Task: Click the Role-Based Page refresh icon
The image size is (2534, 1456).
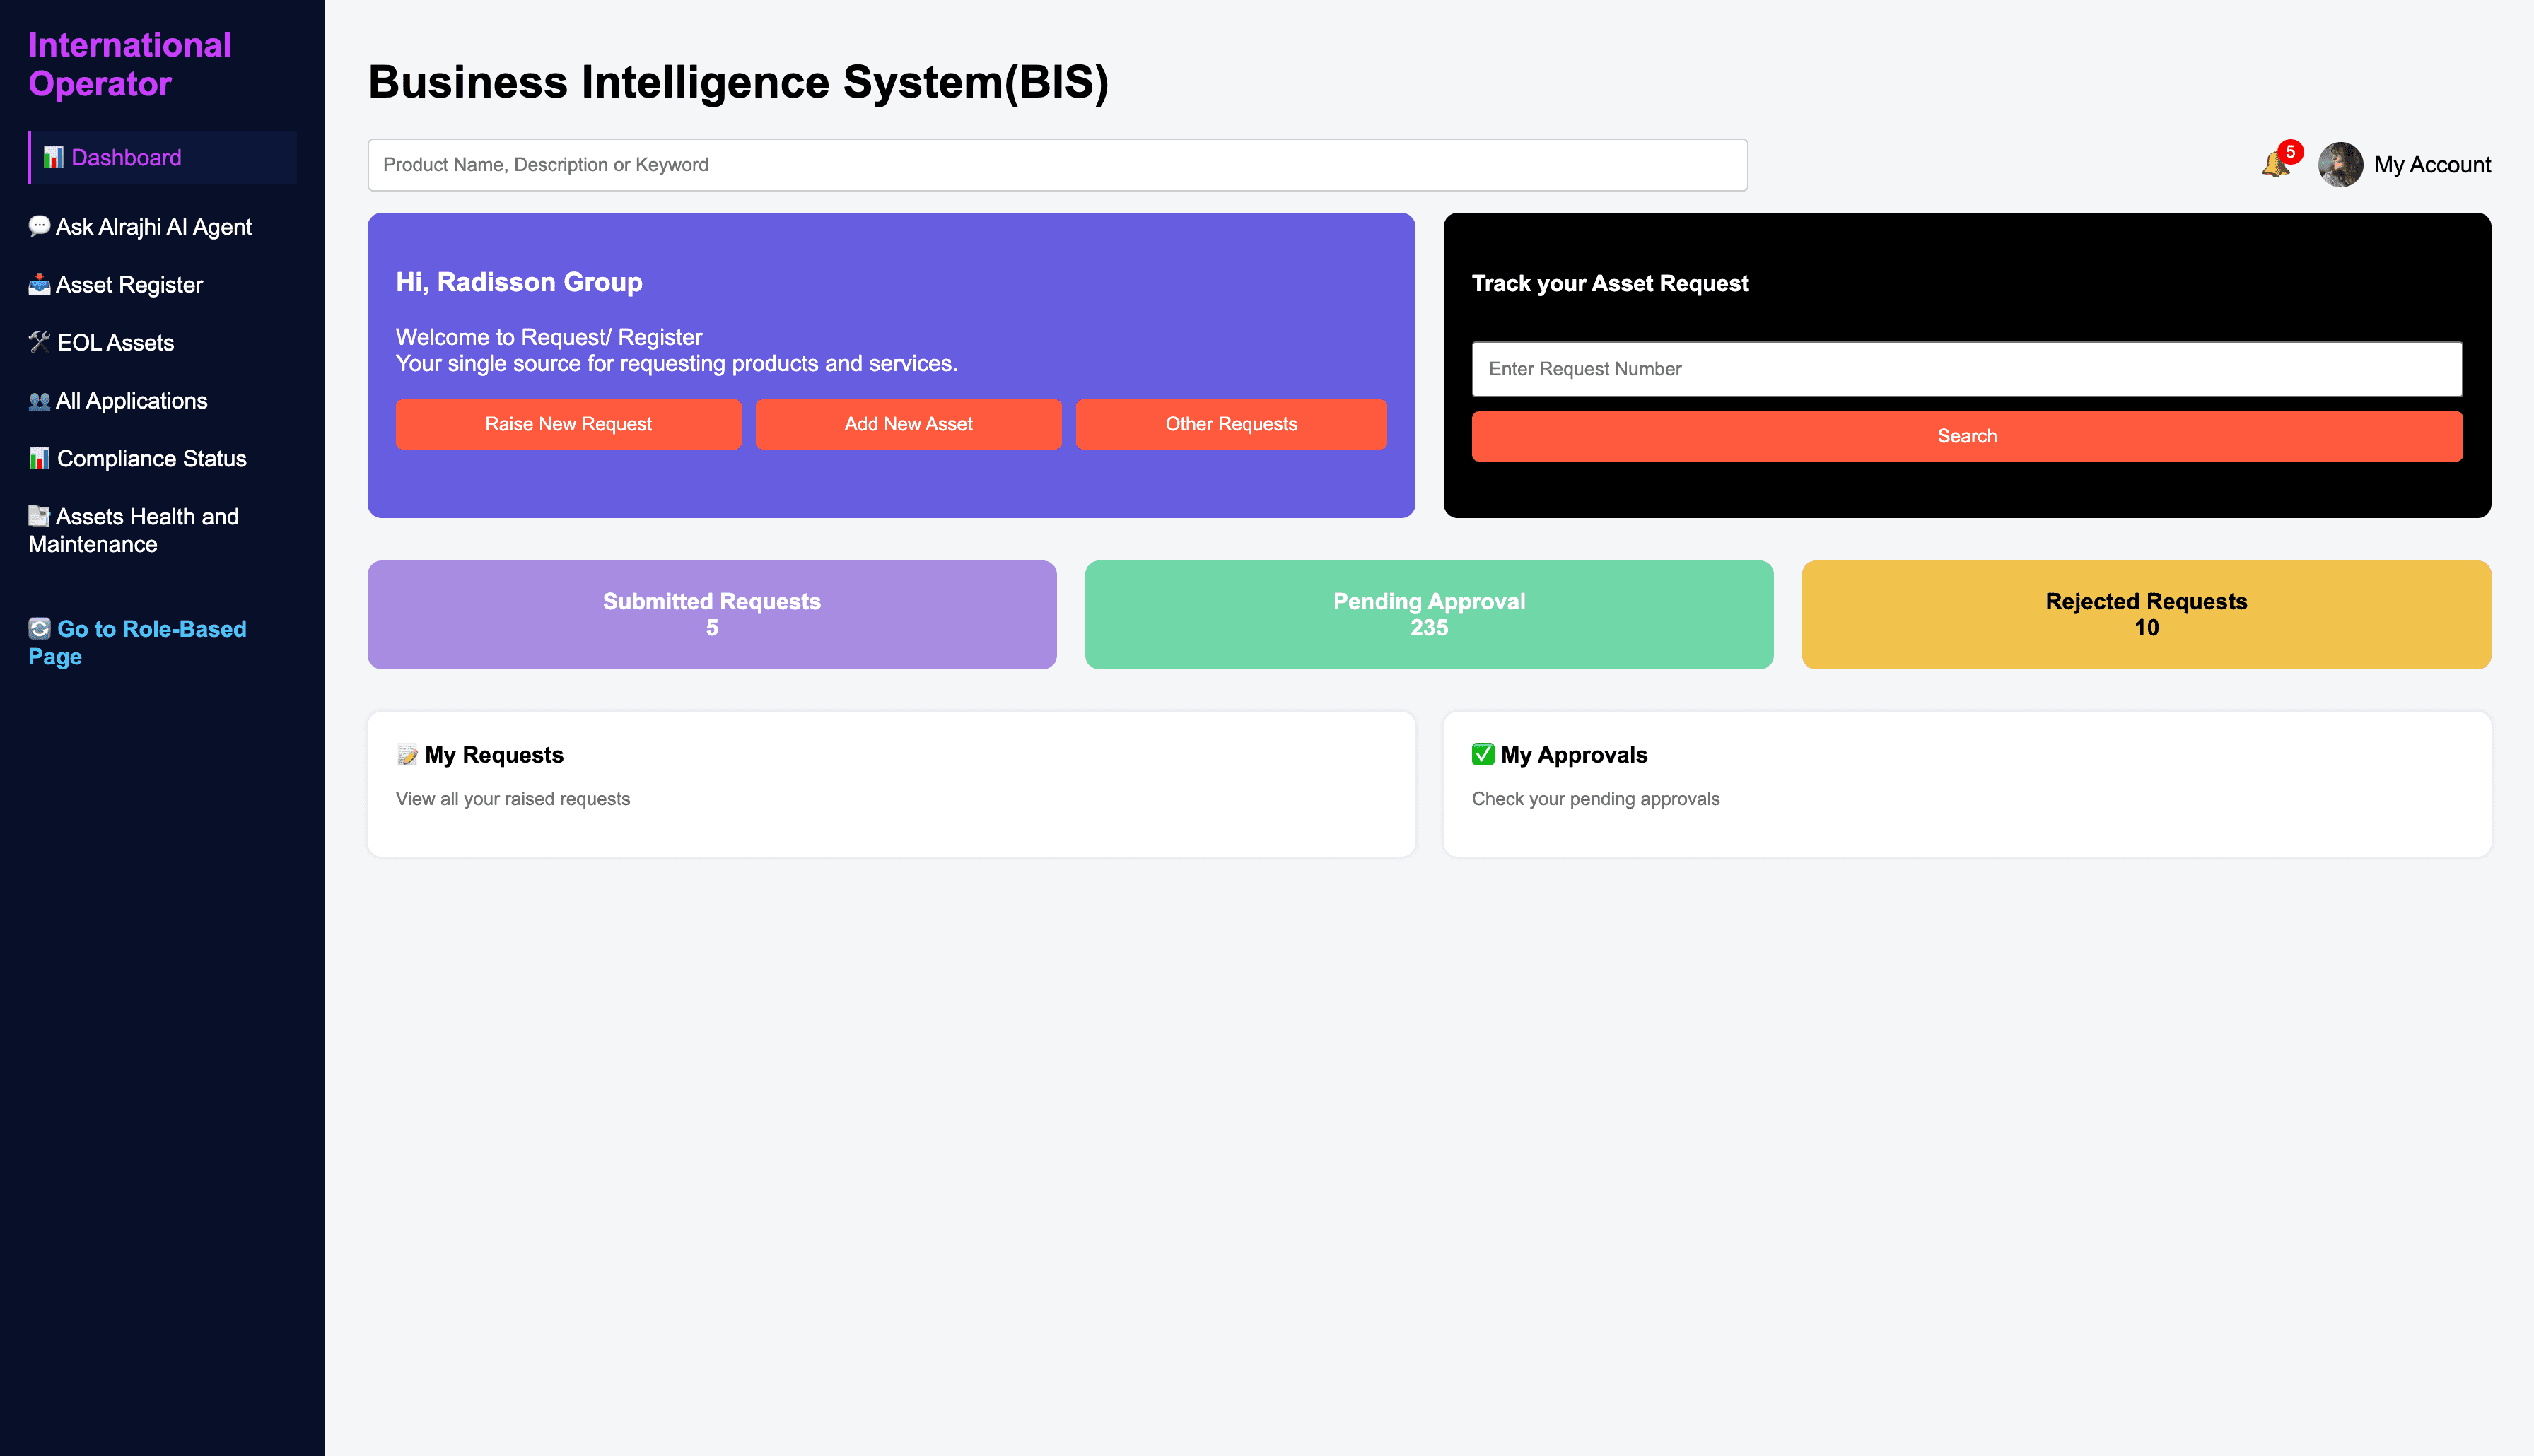Action: coord(39,628)
